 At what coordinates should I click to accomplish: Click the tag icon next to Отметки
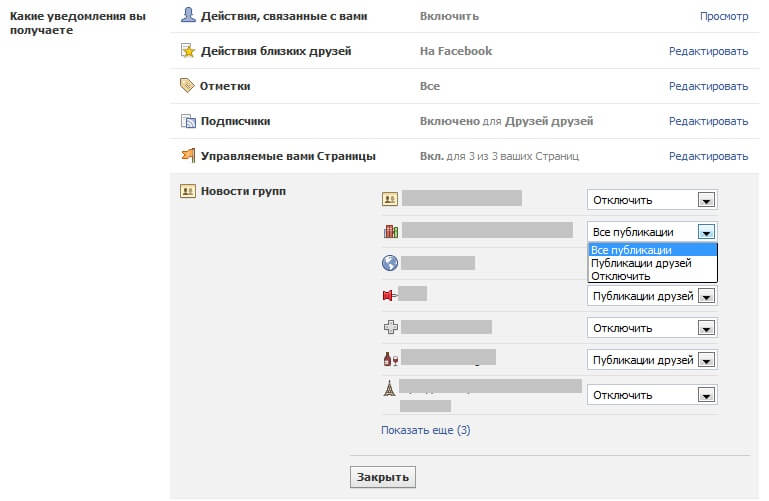click(187, 86)
